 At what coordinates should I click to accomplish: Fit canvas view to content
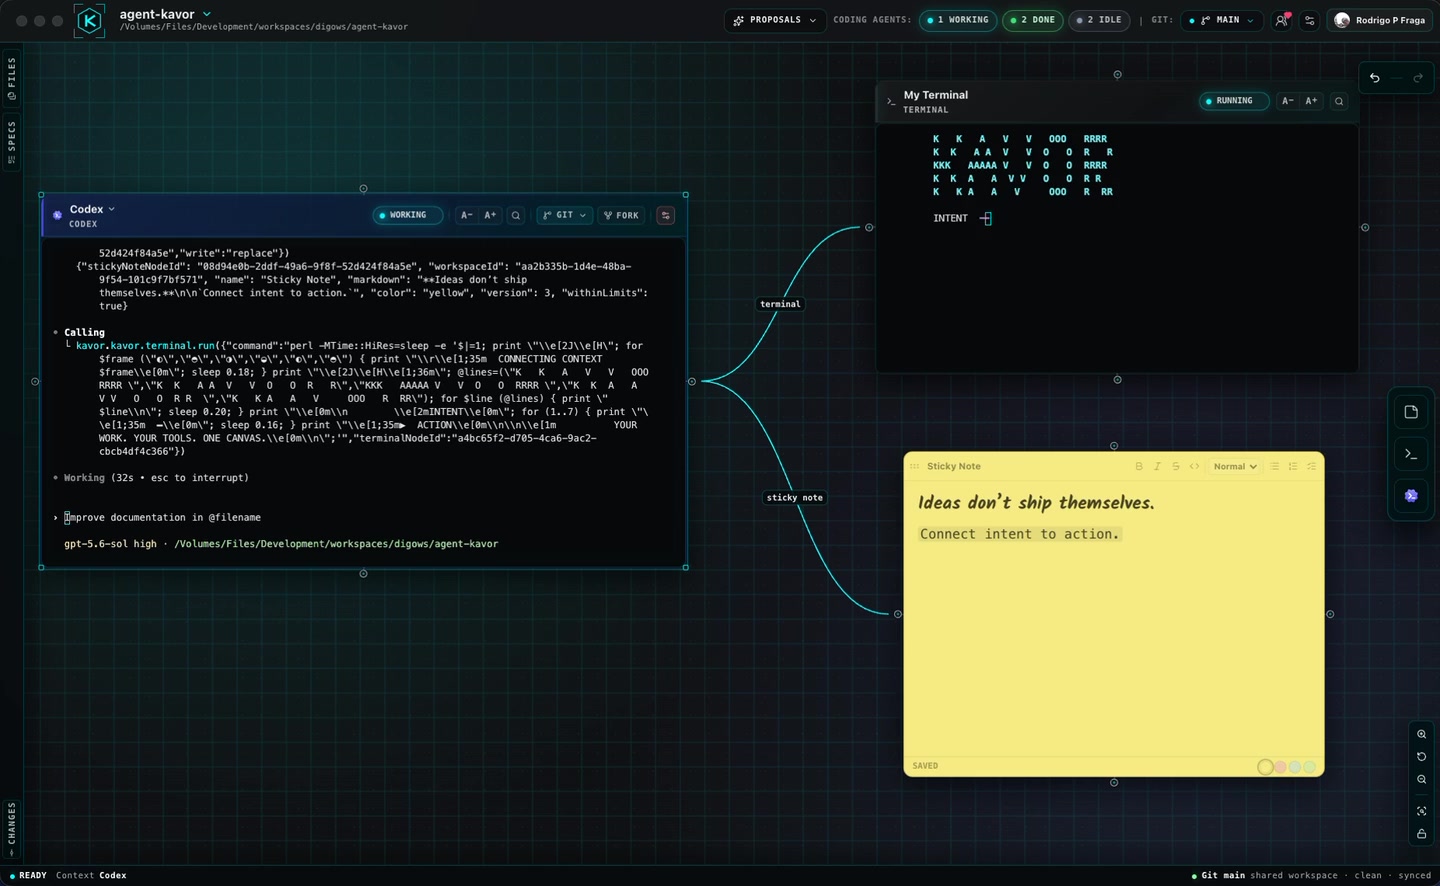coord(1421,811)
